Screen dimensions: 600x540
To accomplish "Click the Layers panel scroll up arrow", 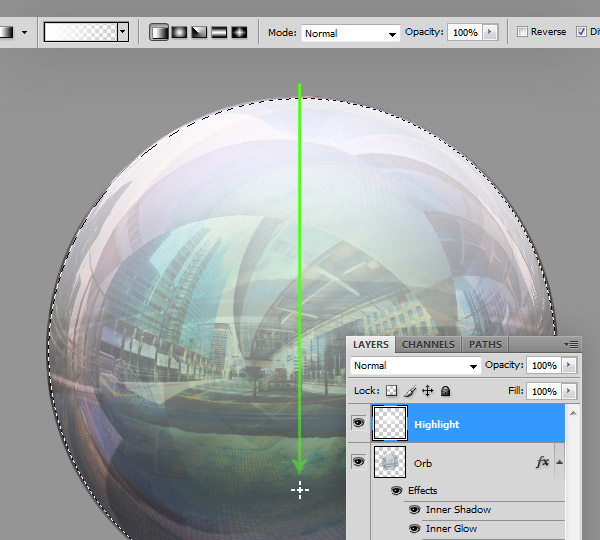I will point(573,413).
